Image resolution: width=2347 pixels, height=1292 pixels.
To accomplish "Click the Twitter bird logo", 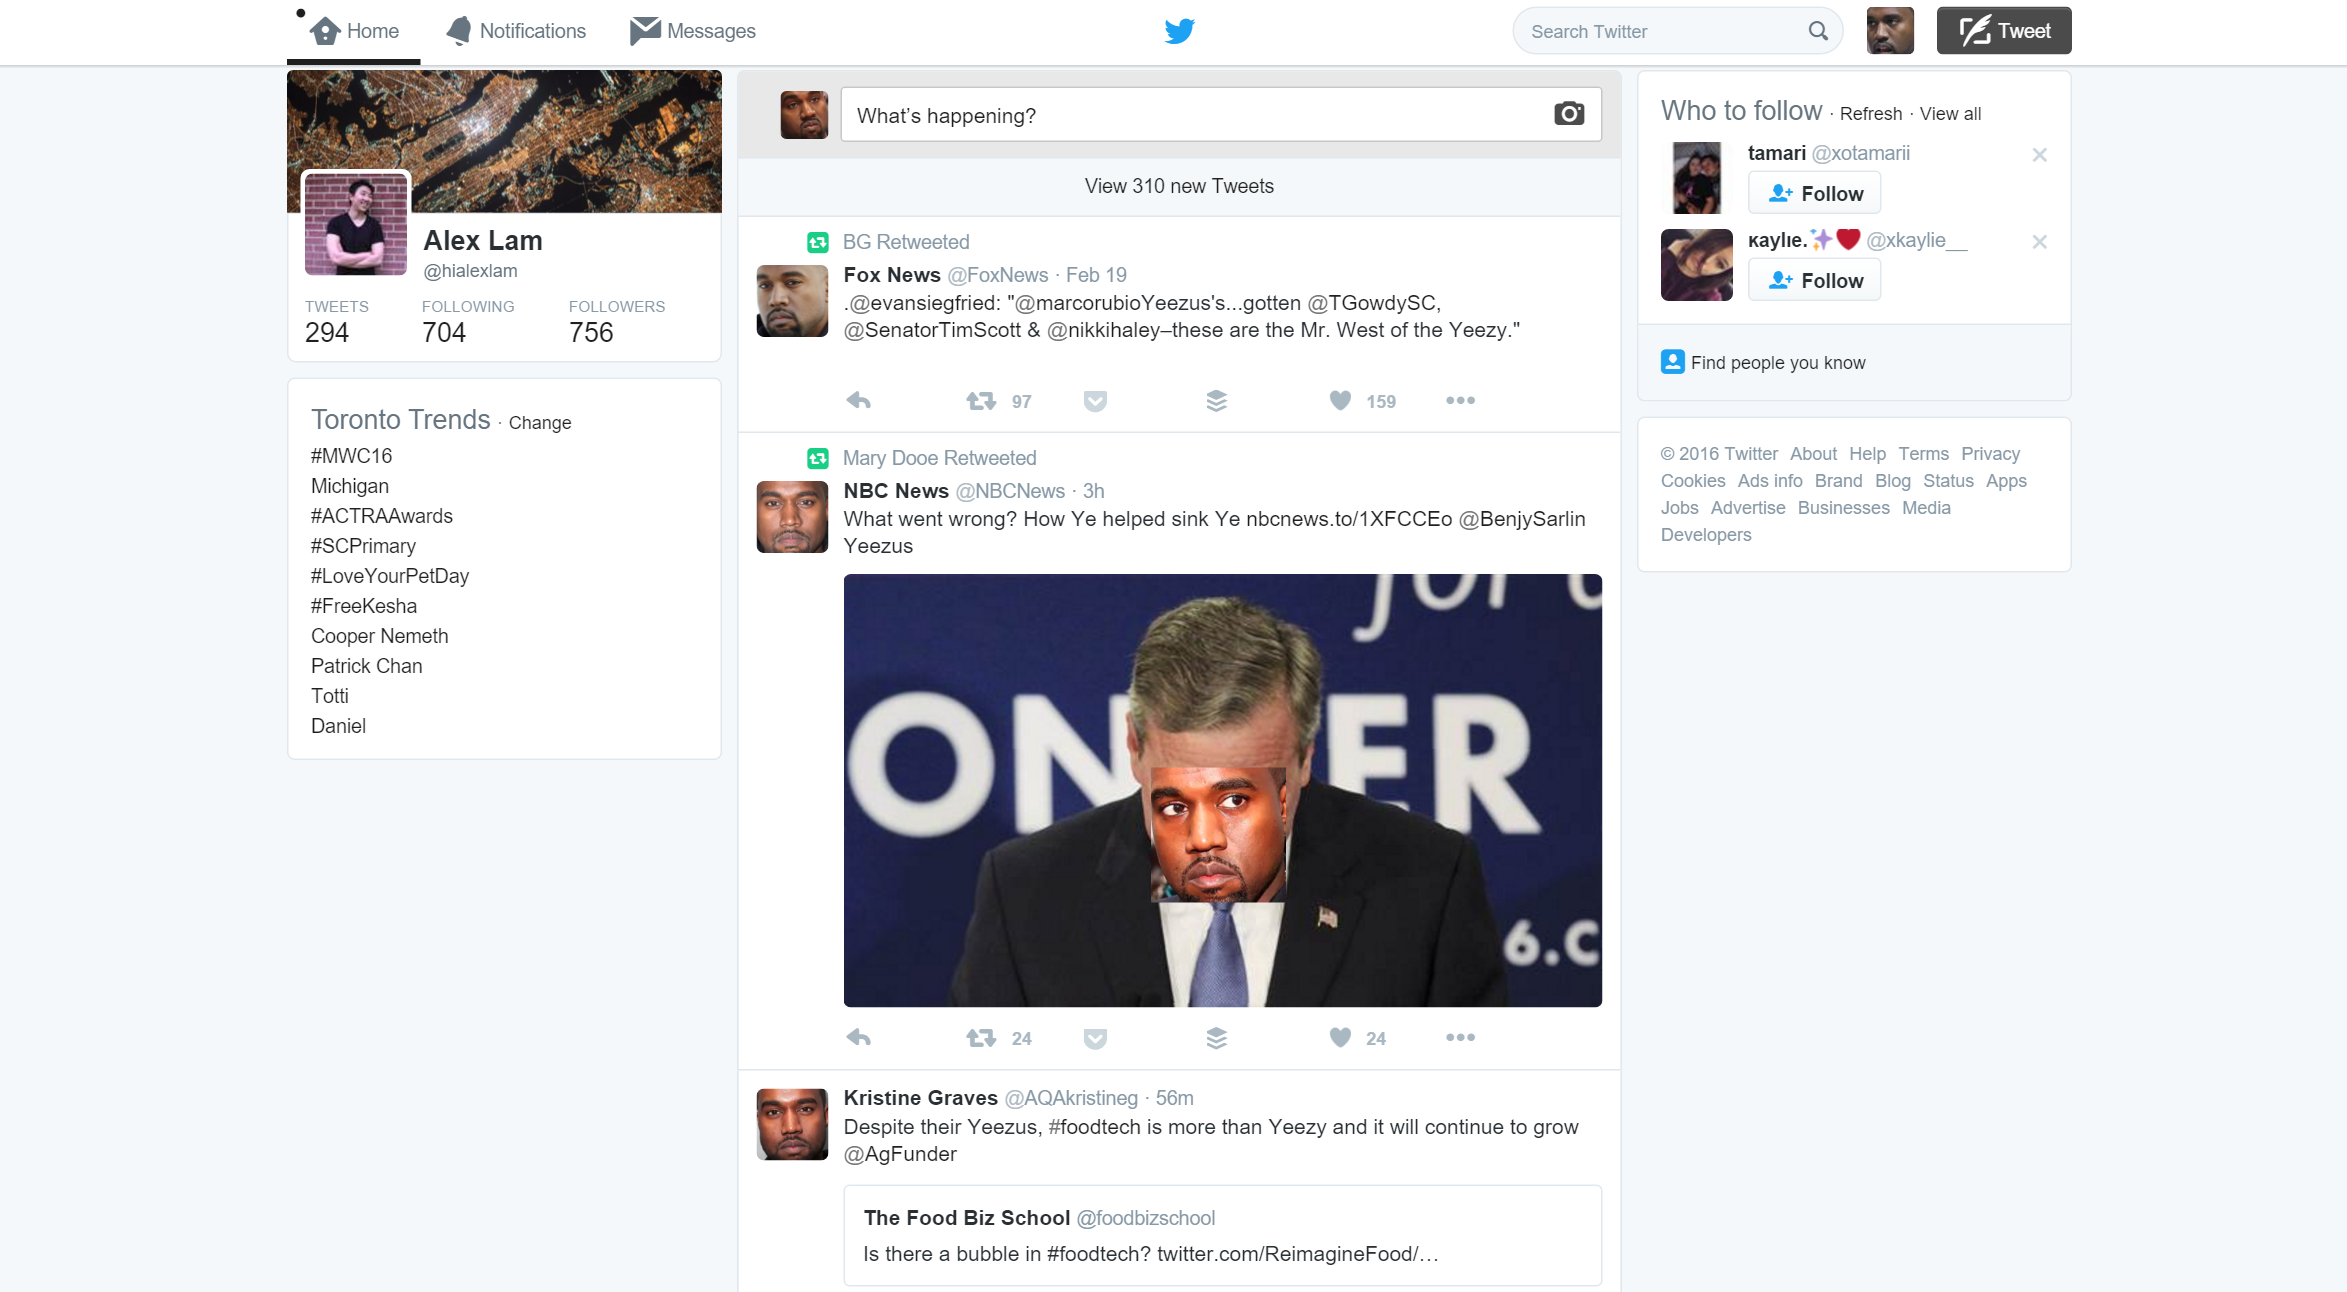I will tap(1179, 31).
